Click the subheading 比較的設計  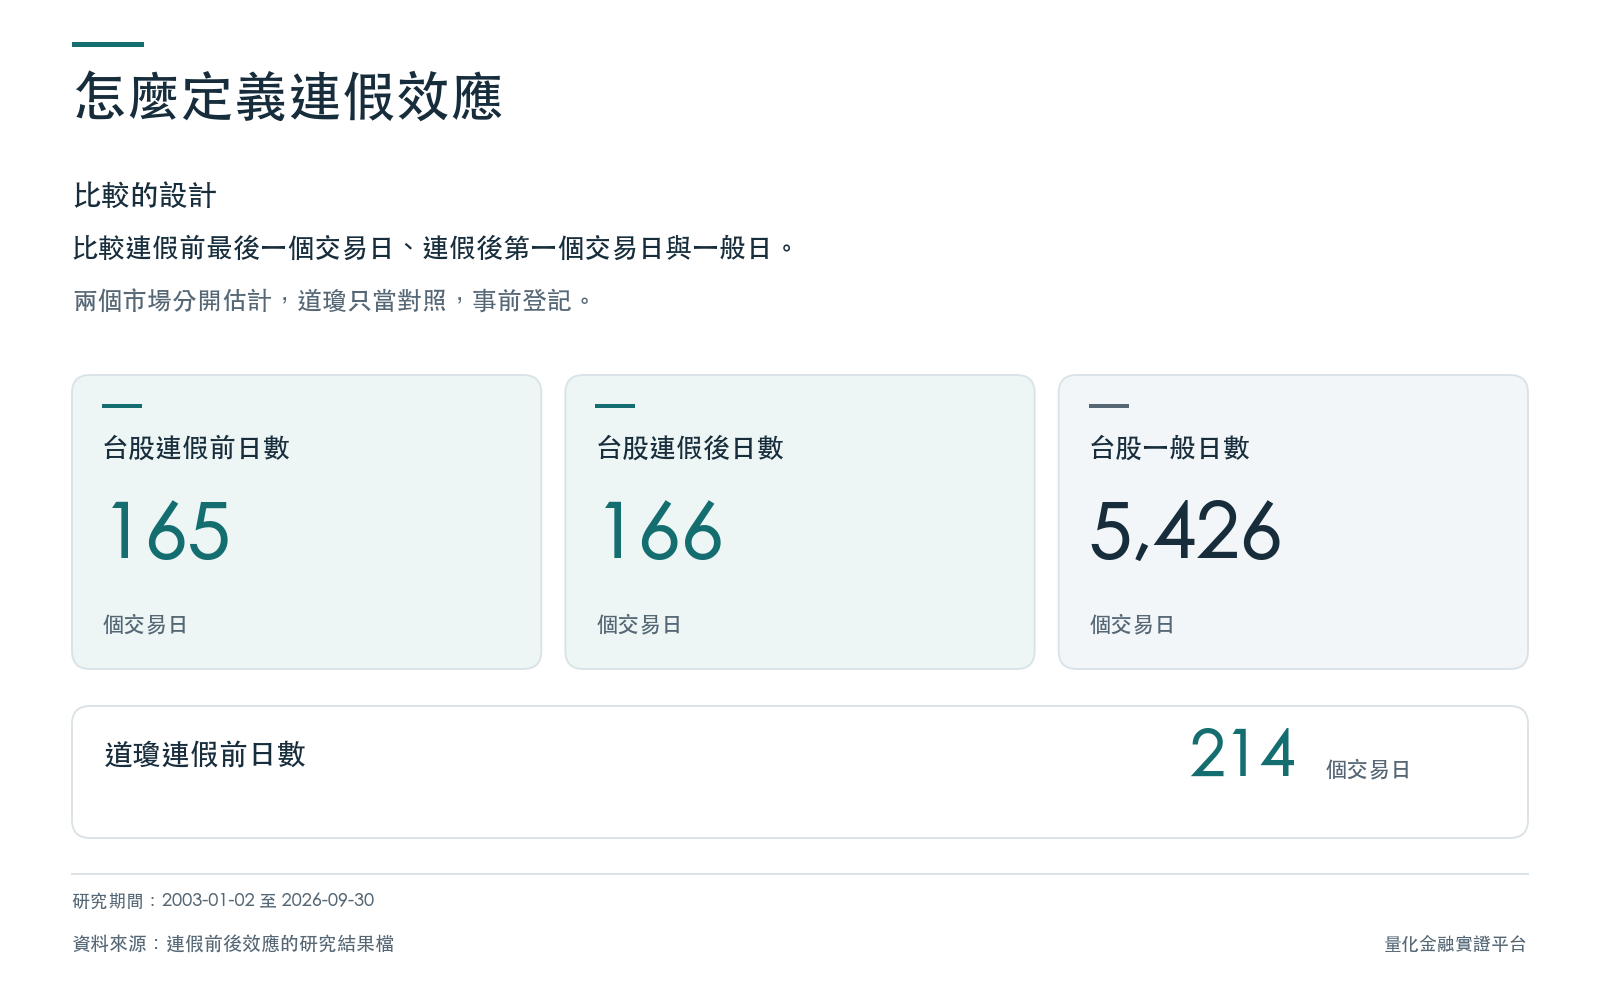click(145, 196)
